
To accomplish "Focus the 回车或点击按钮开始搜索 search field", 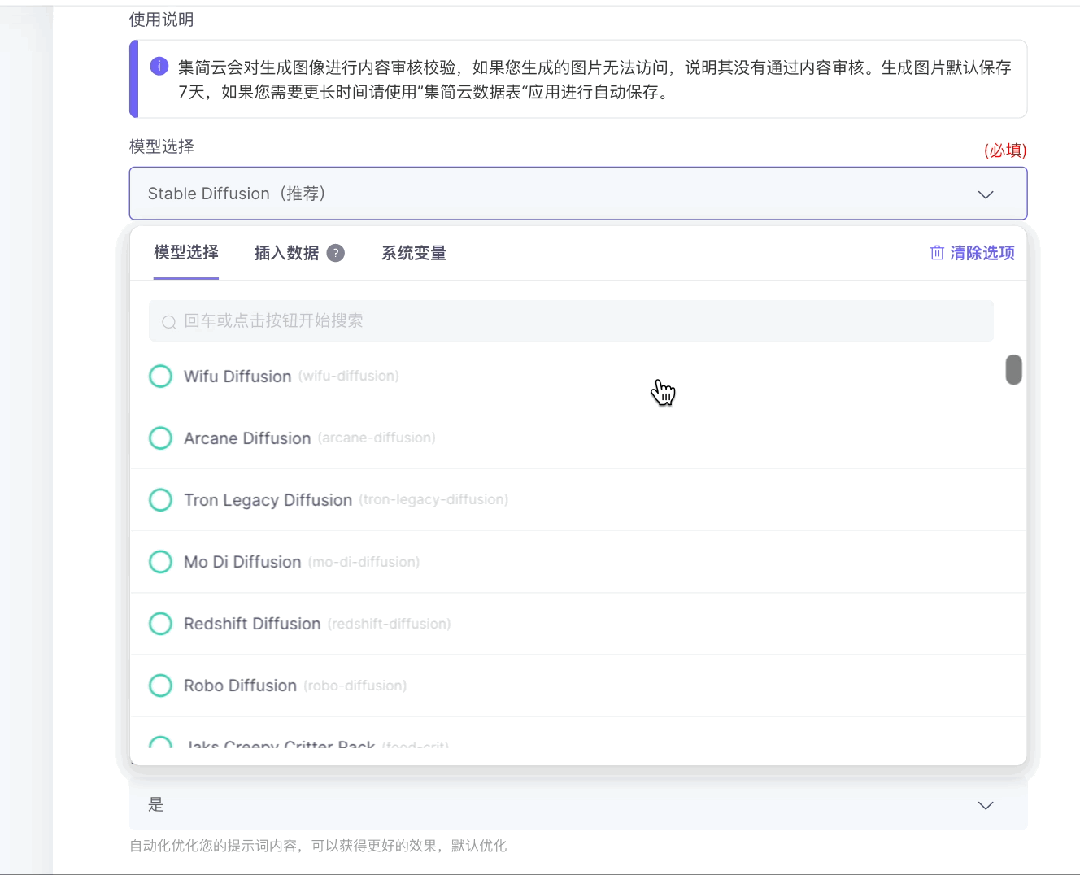I will pyautogui.click(x=571, y=321).
